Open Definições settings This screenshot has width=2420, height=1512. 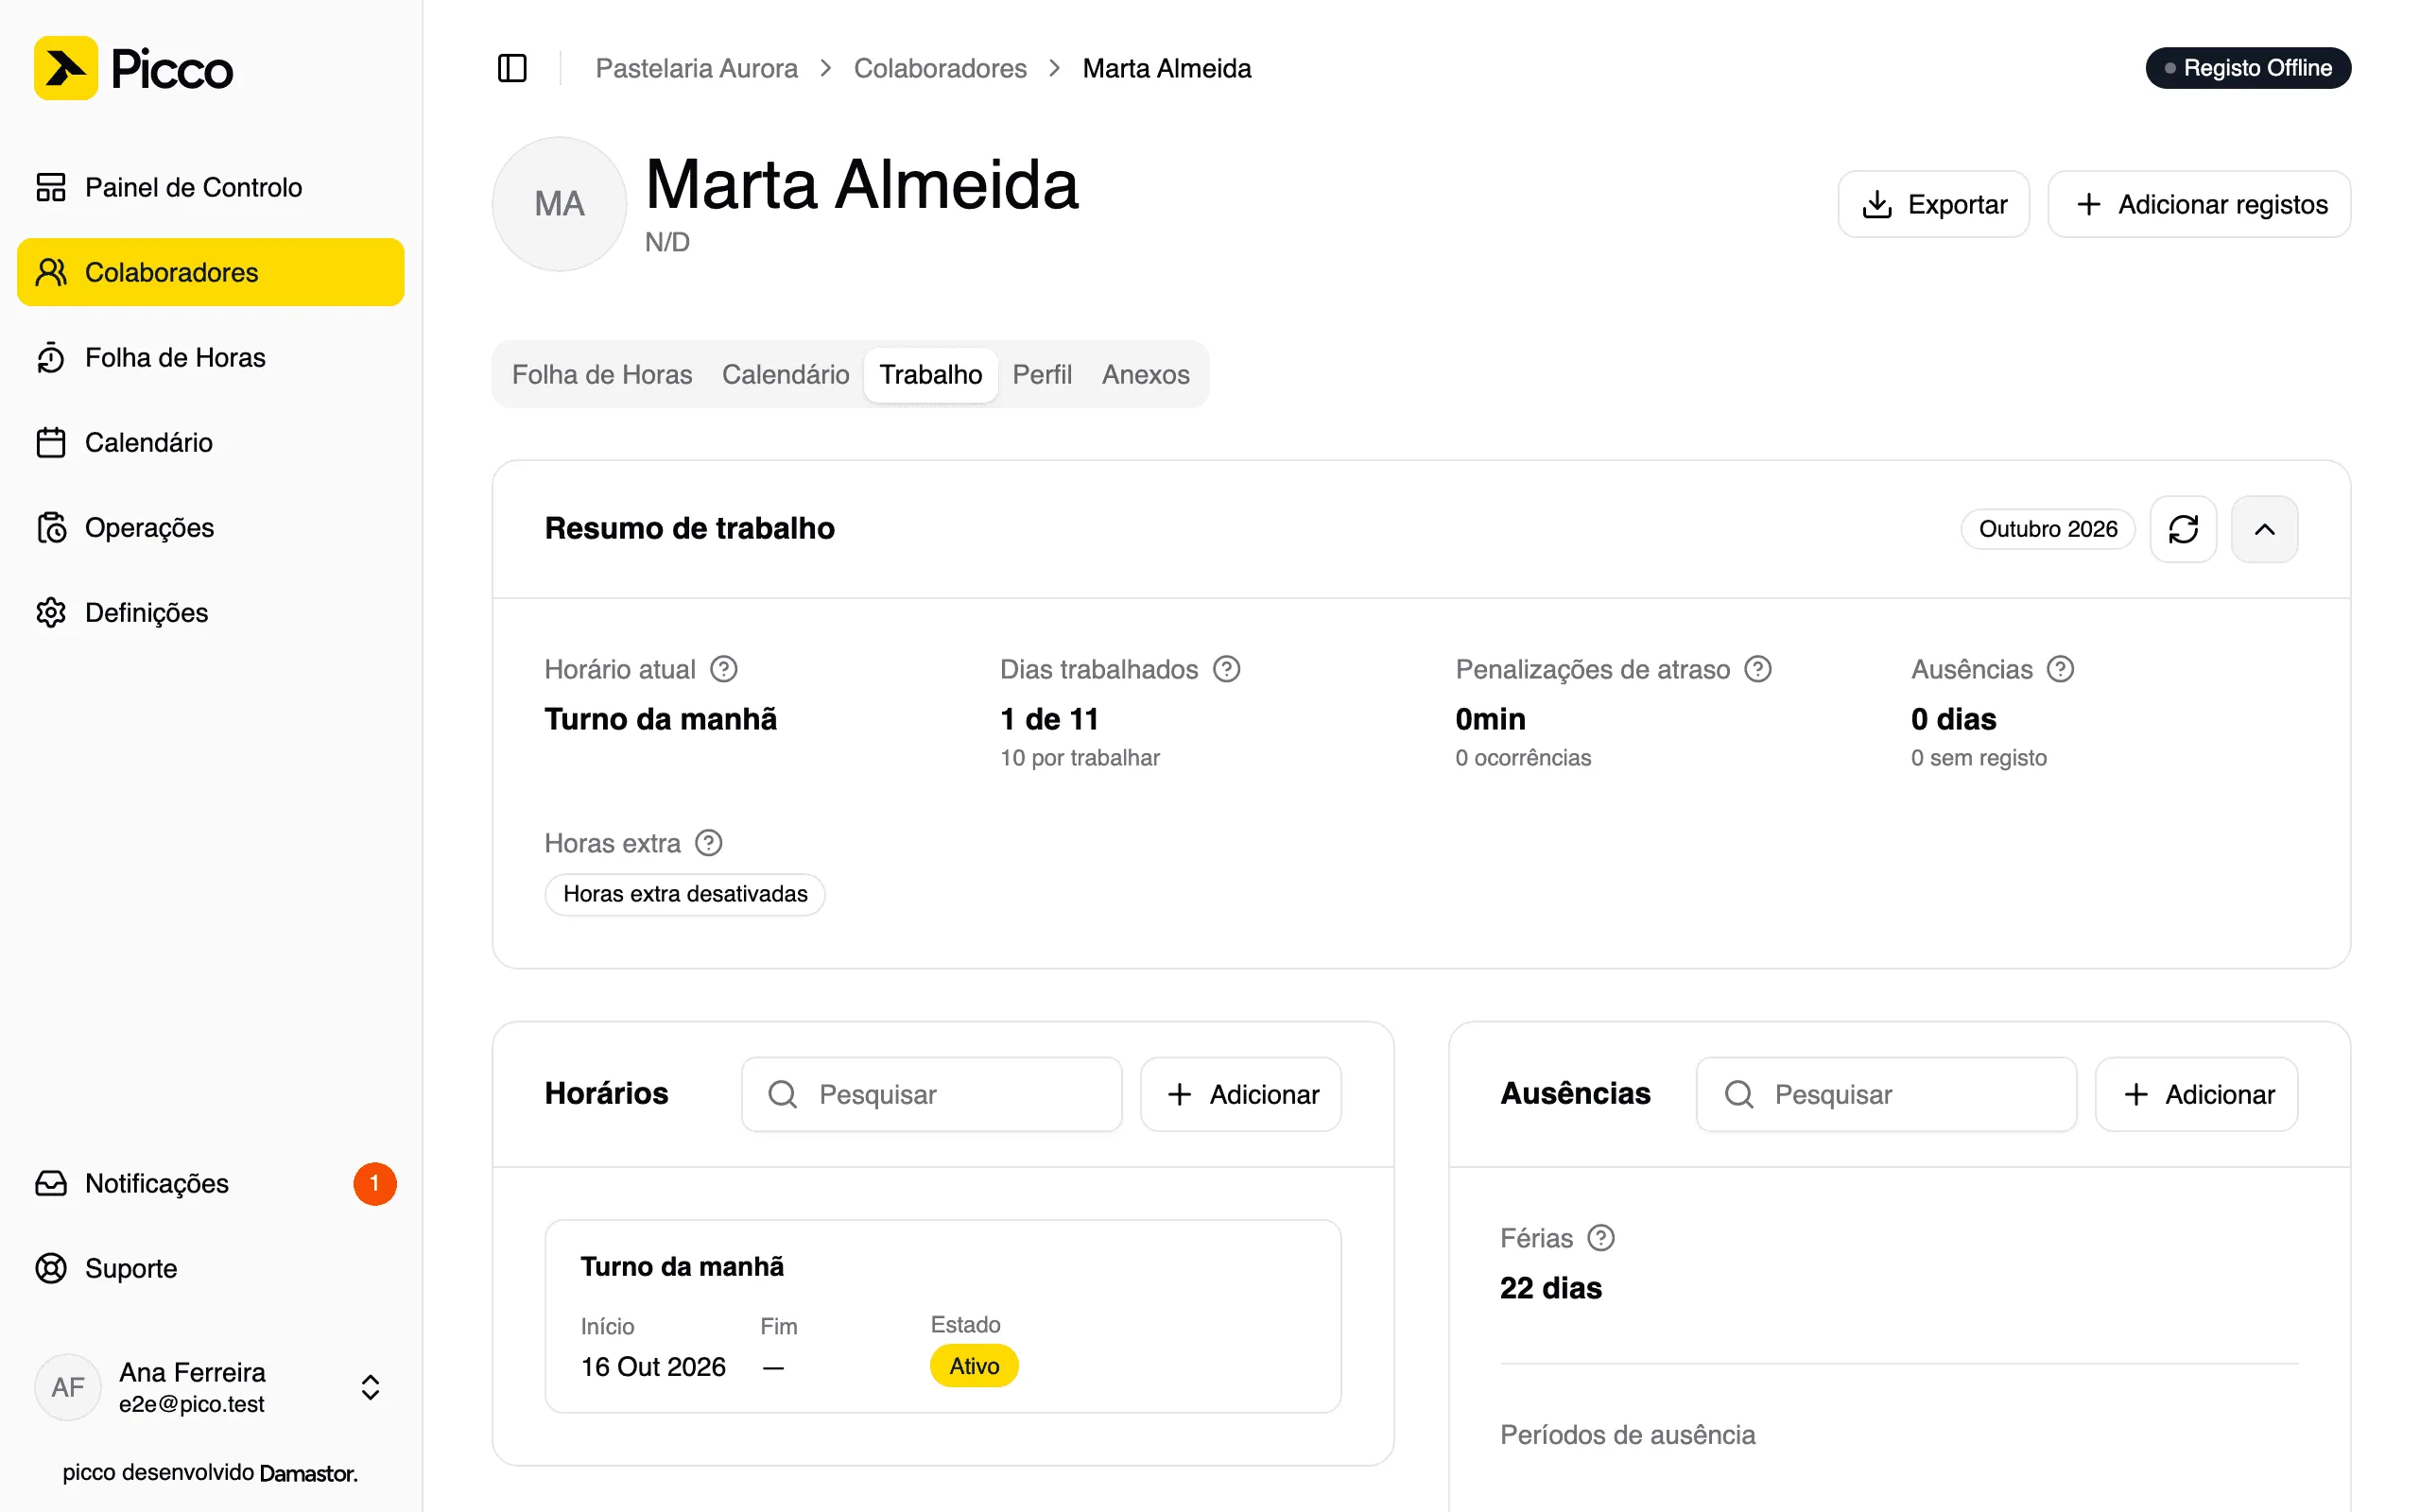pos(210,612)
